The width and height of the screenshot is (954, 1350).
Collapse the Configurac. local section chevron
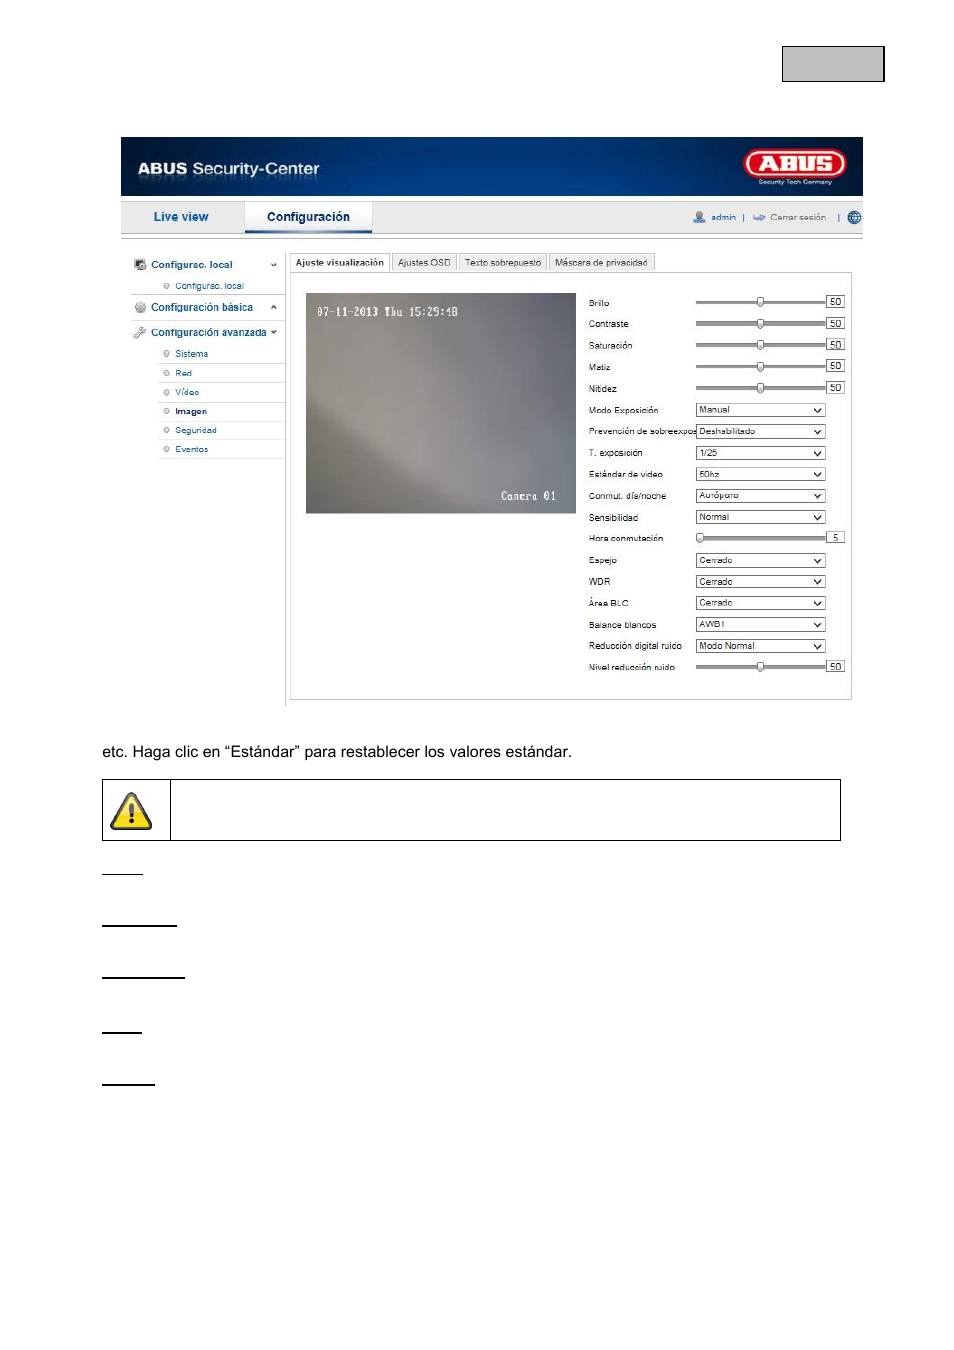point(274,265)
